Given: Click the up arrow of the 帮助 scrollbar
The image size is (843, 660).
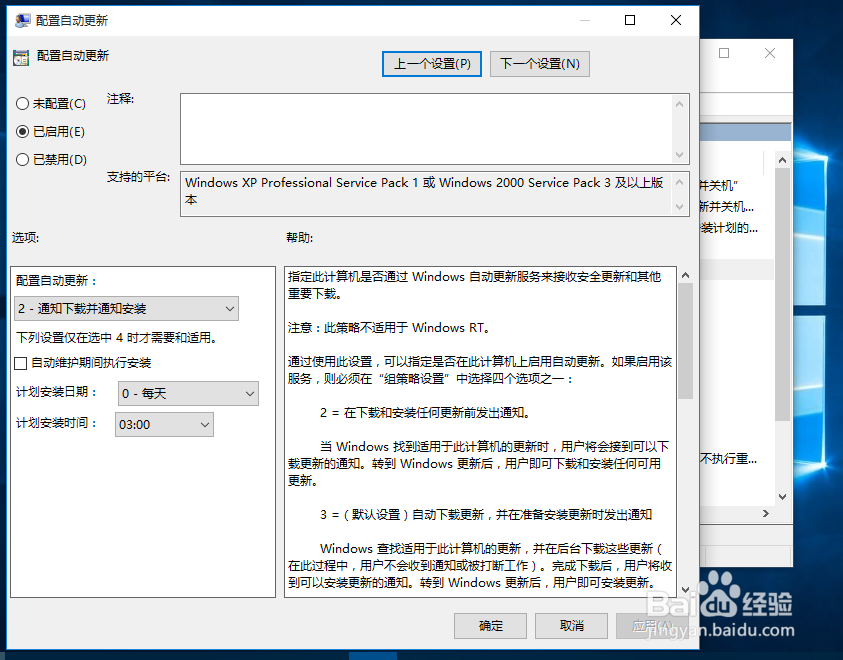Looking at the screenshot, I should tap(685, 275).
